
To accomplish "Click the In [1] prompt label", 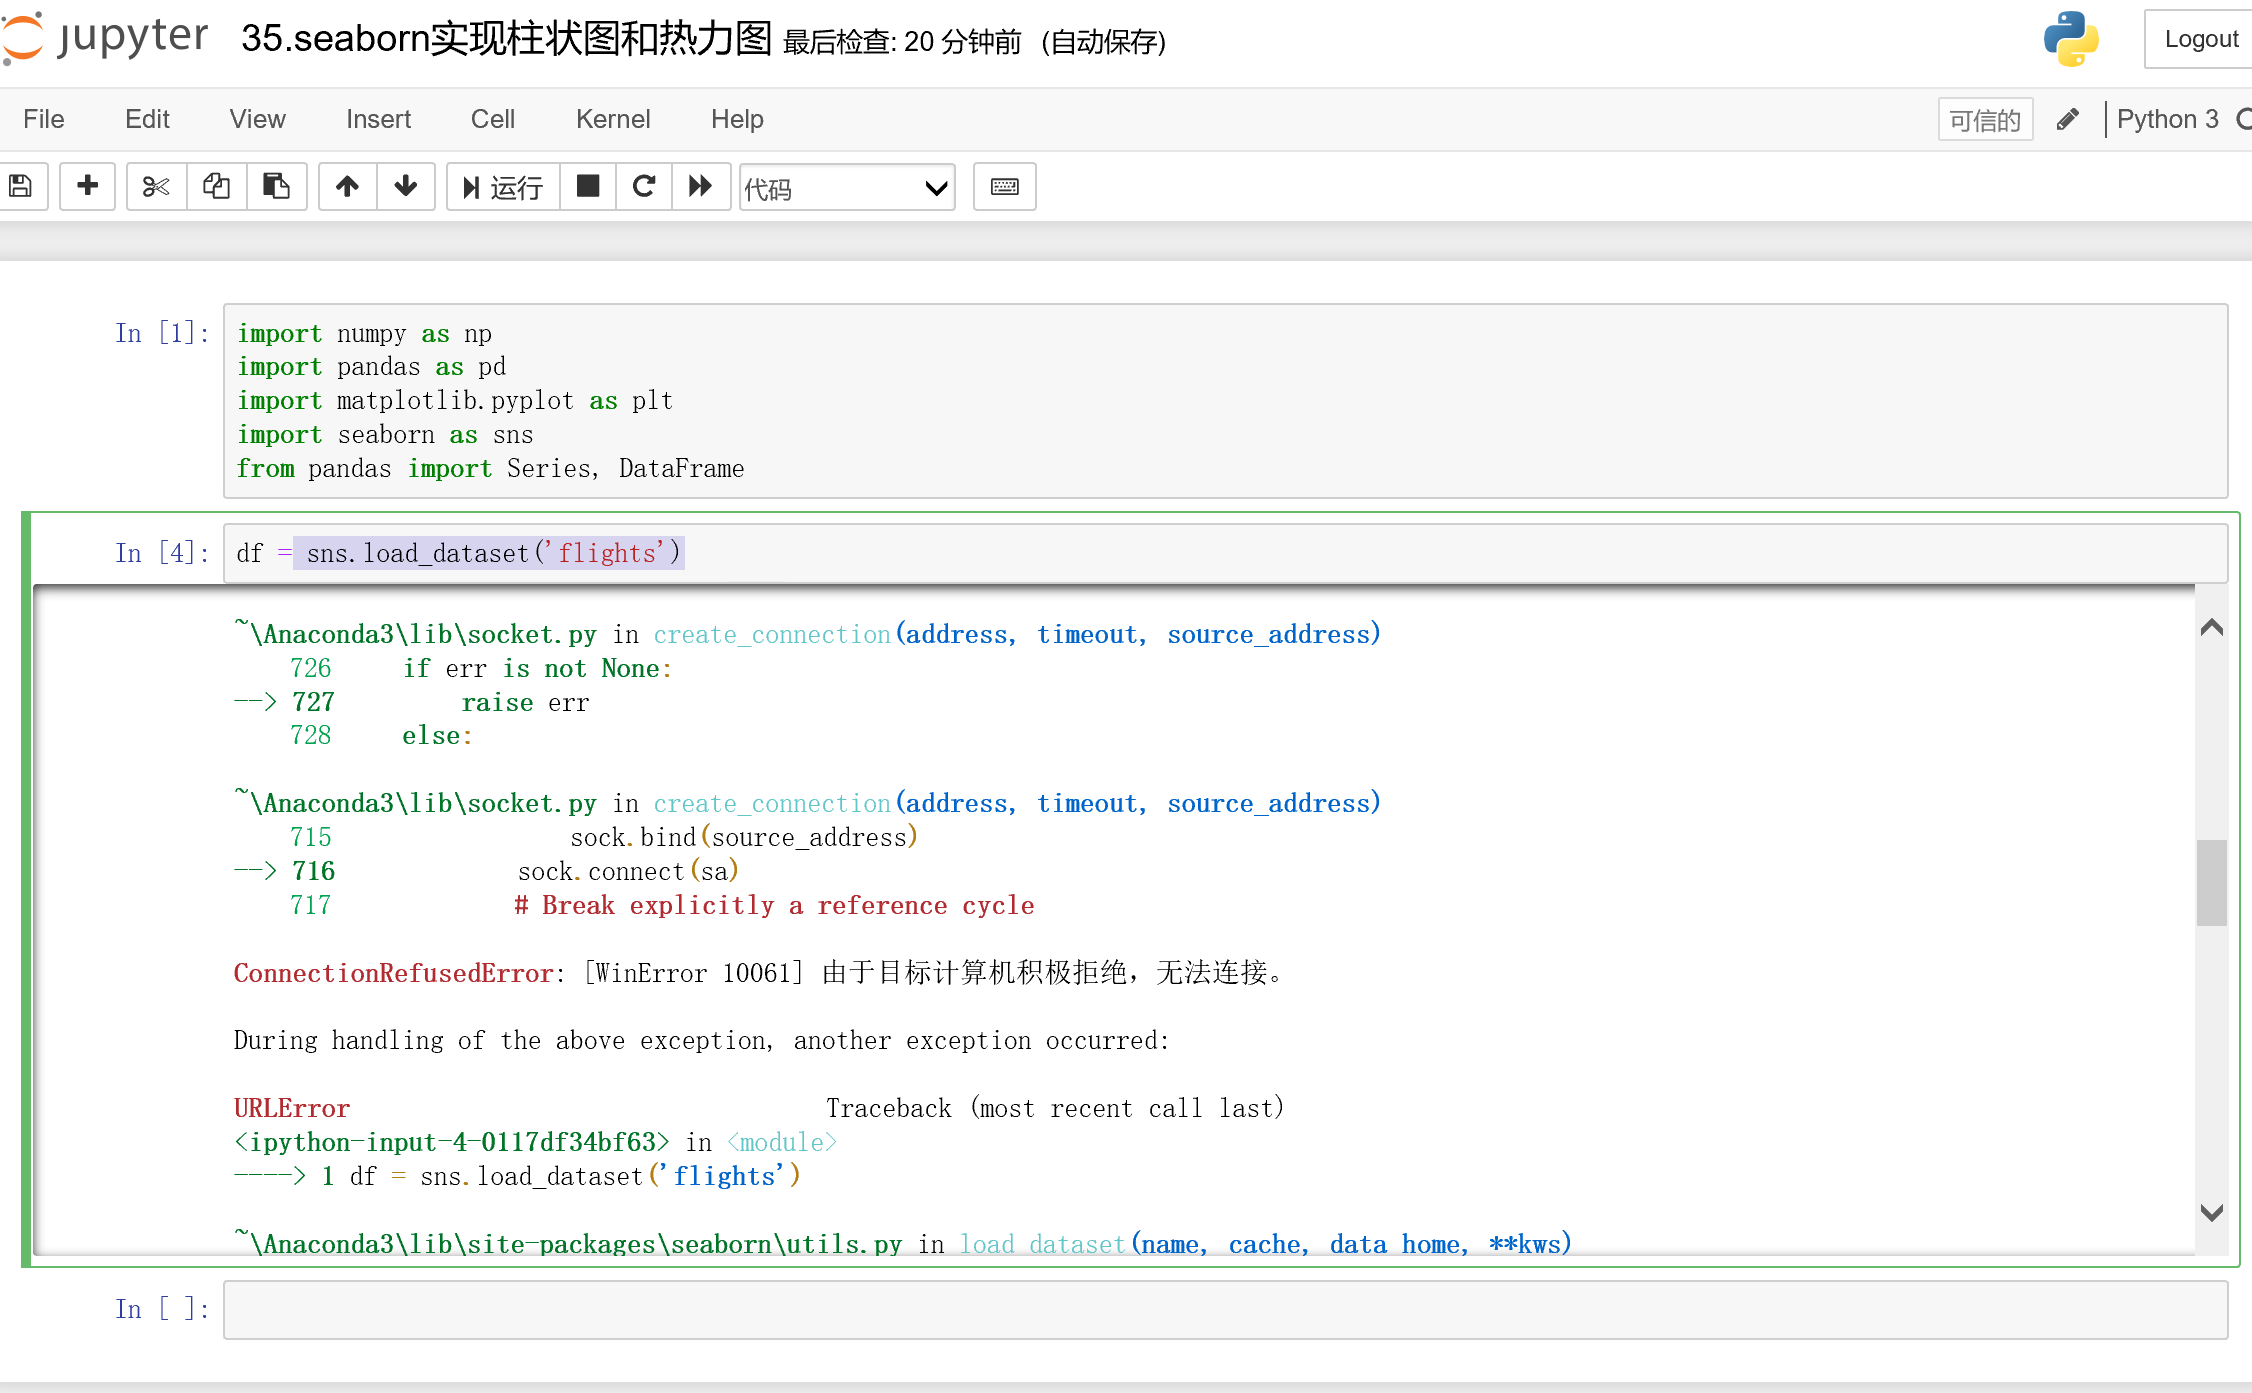I will click(162, 333).
